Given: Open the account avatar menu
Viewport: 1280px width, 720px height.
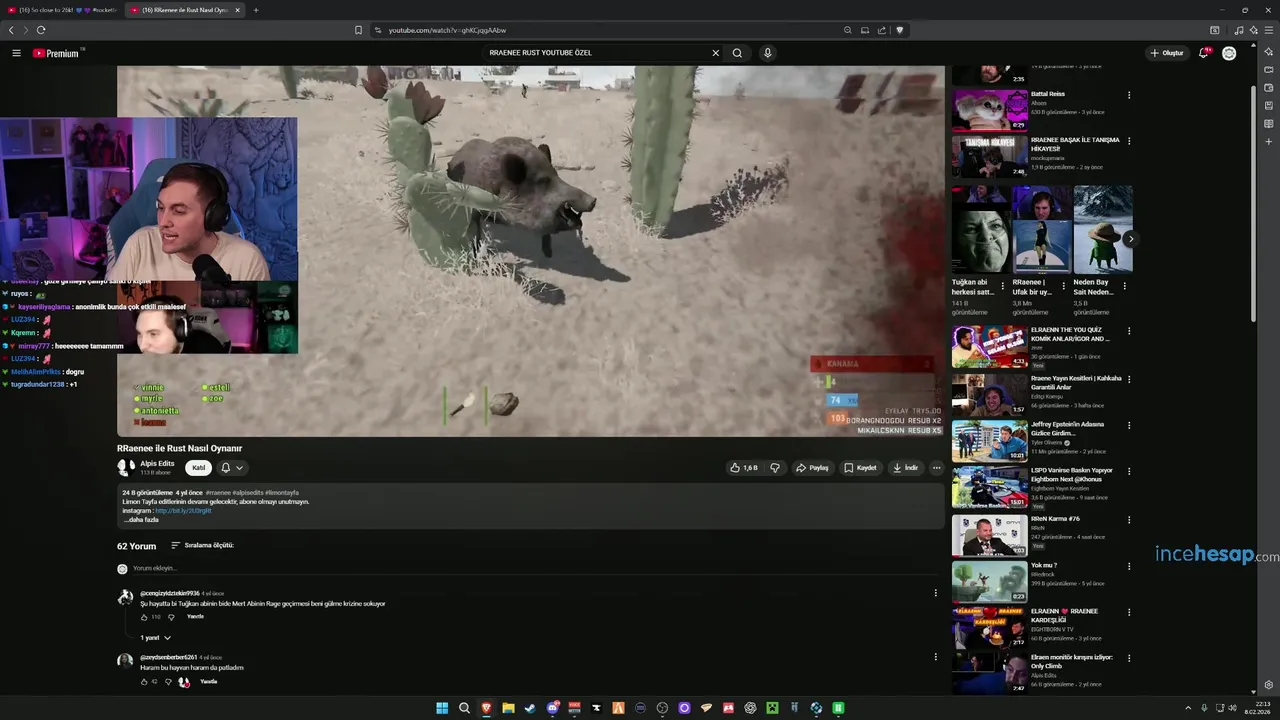Looking at the screenshot, I should click(1229, 53).
